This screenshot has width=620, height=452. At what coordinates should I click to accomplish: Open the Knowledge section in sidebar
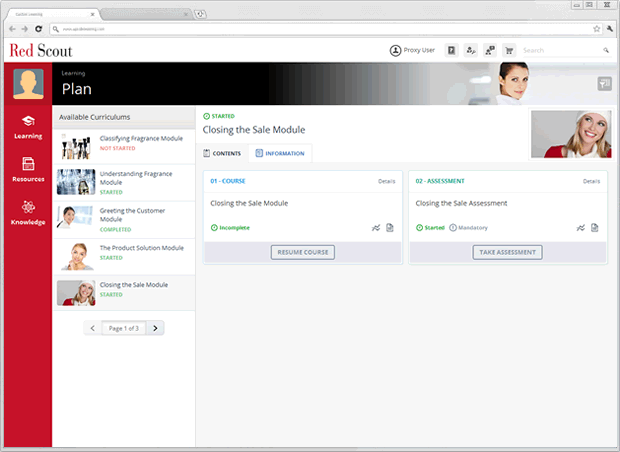pyautogui.click(x=28, y=213)
